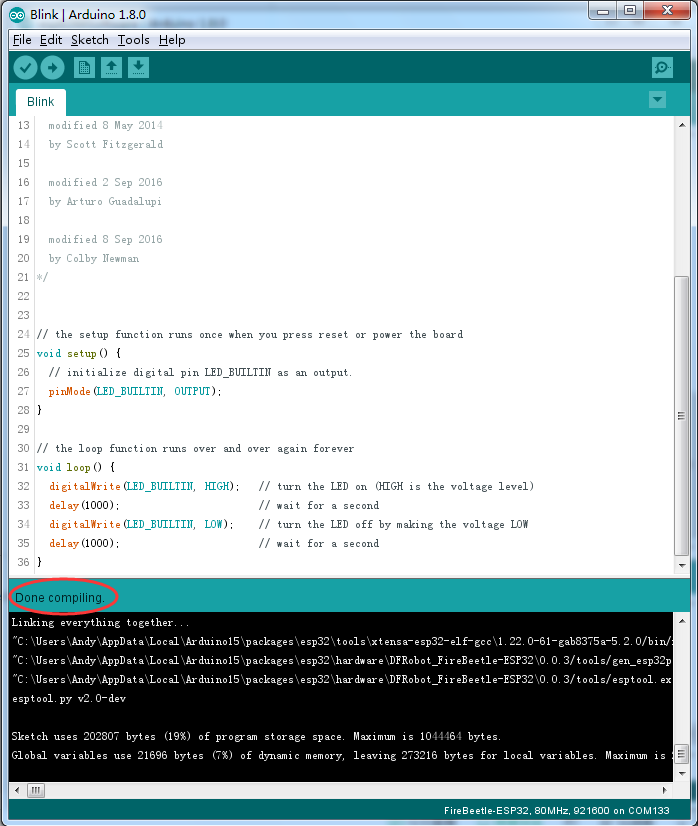This screenshot has width=698, height=826.
Task: Click console path with 'xtensa-esp32-elf-gcc'
Action: click(x=342, y=642)
